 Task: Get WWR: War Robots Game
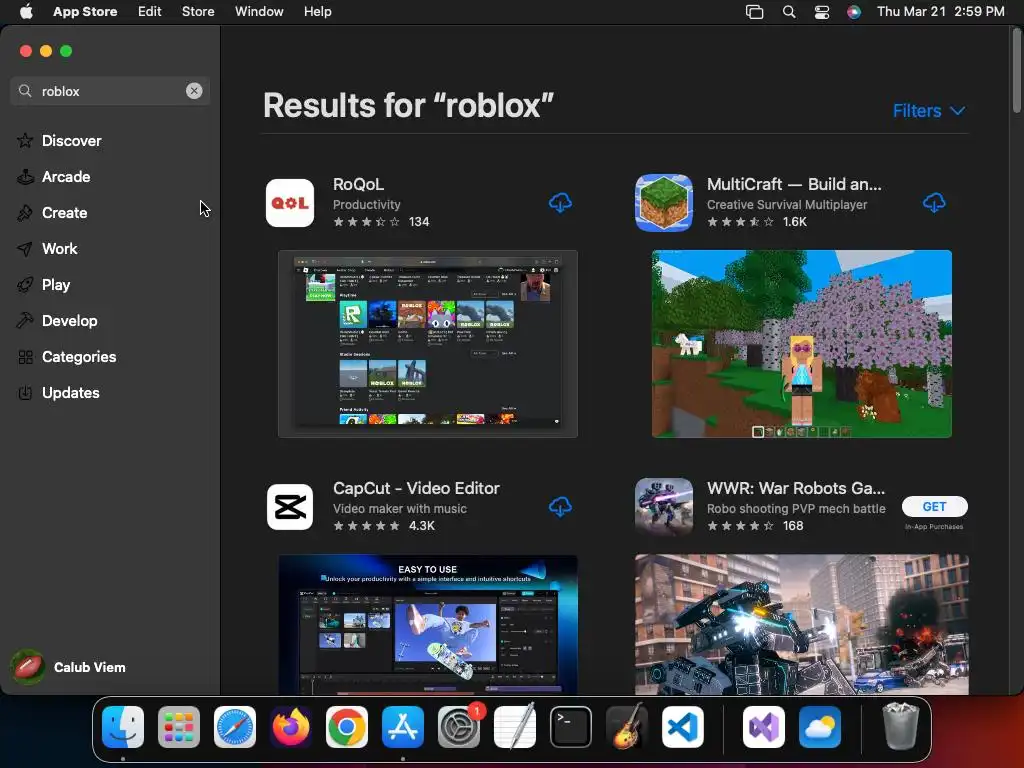click(935, 506)
